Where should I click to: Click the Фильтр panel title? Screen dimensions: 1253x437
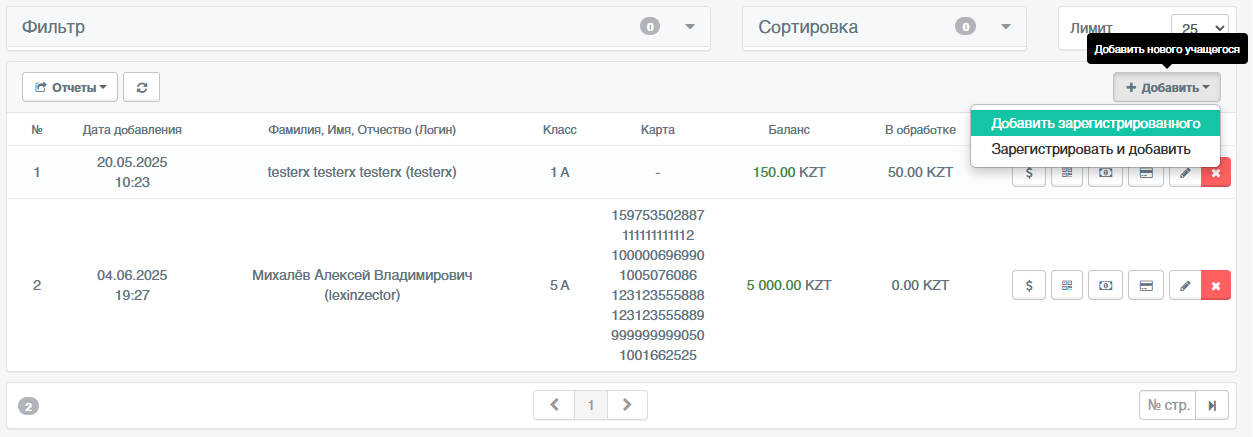(53, 27)
